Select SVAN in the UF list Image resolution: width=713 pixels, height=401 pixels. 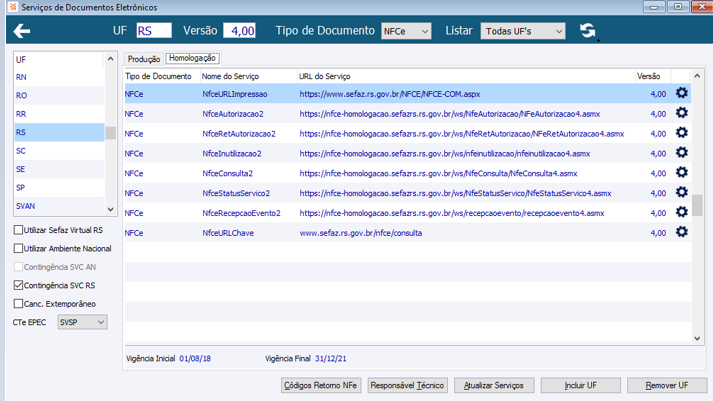(x=60, y=206)
